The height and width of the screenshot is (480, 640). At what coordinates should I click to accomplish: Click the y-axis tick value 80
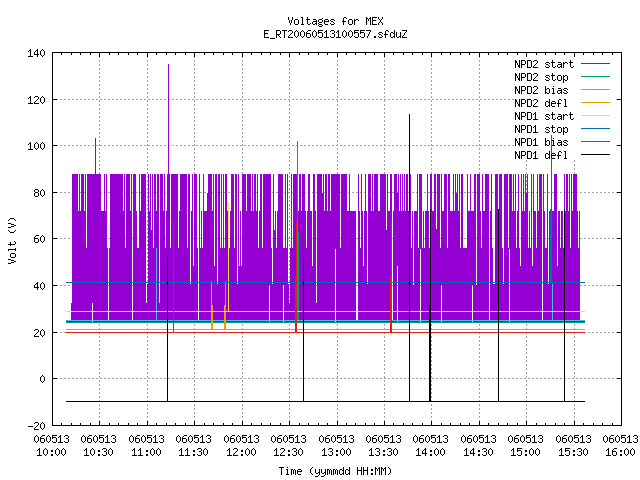[39, 193]
